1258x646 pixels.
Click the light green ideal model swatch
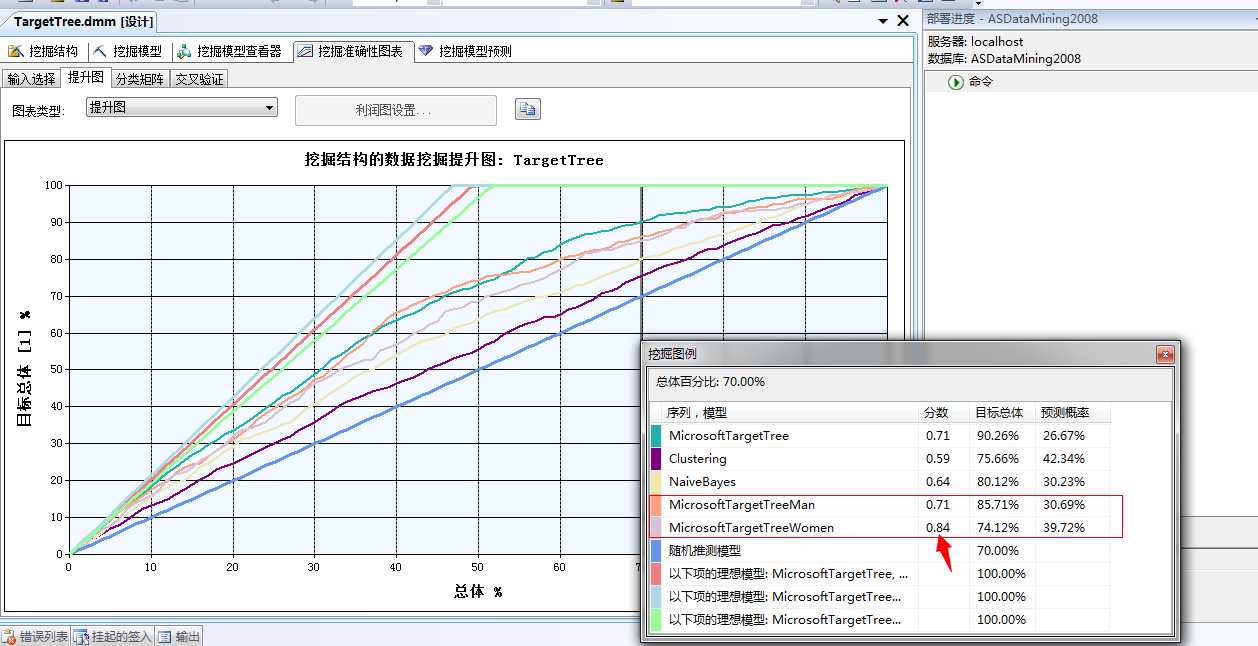(656, 620)
